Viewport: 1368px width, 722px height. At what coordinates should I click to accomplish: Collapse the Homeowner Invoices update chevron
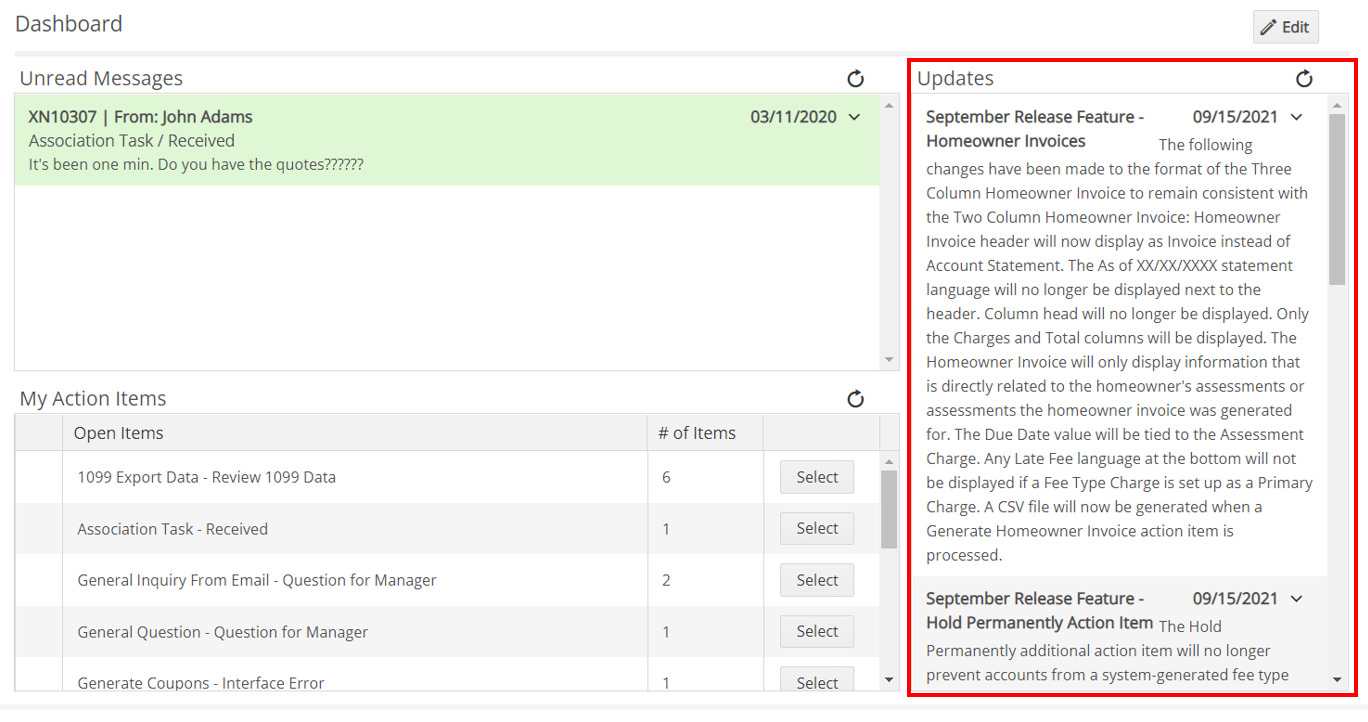(x=1296, y=117)
